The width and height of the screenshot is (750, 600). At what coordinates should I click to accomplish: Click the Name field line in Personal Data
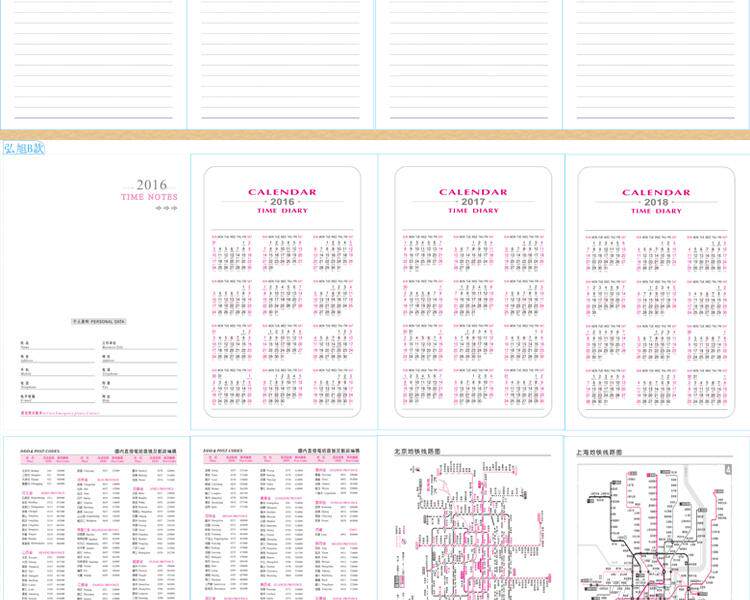click(x=57, y=346)
